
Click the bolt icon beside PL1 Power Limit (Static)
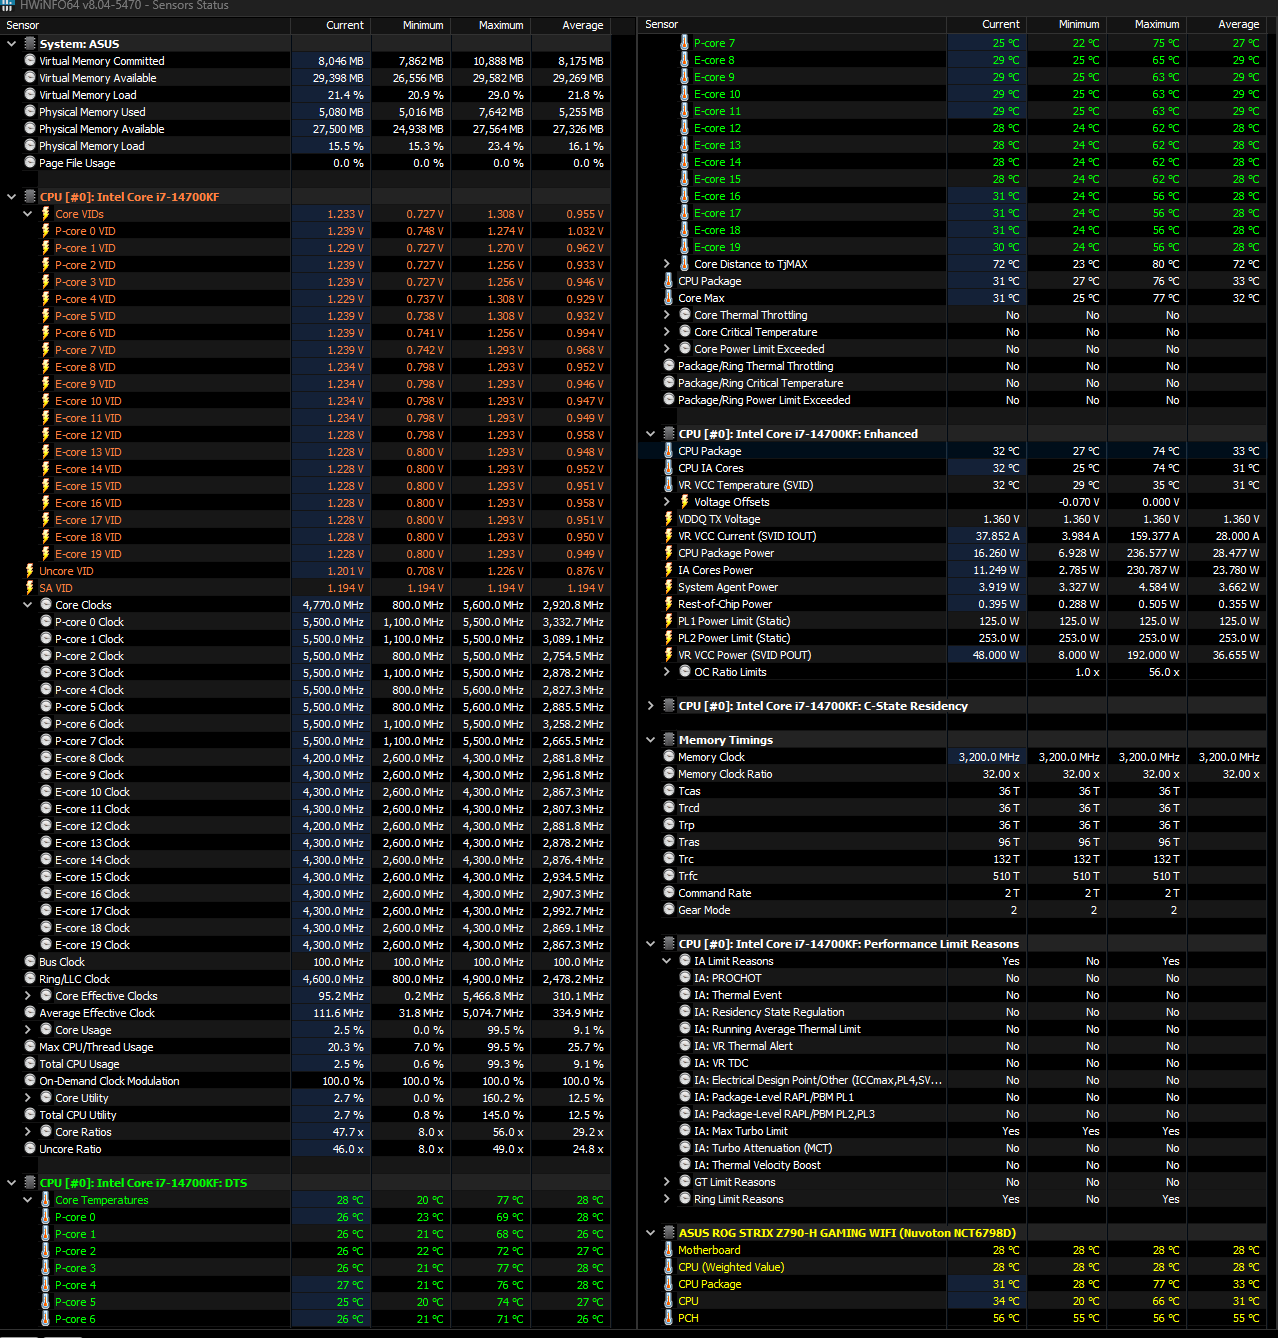point(669,621)
